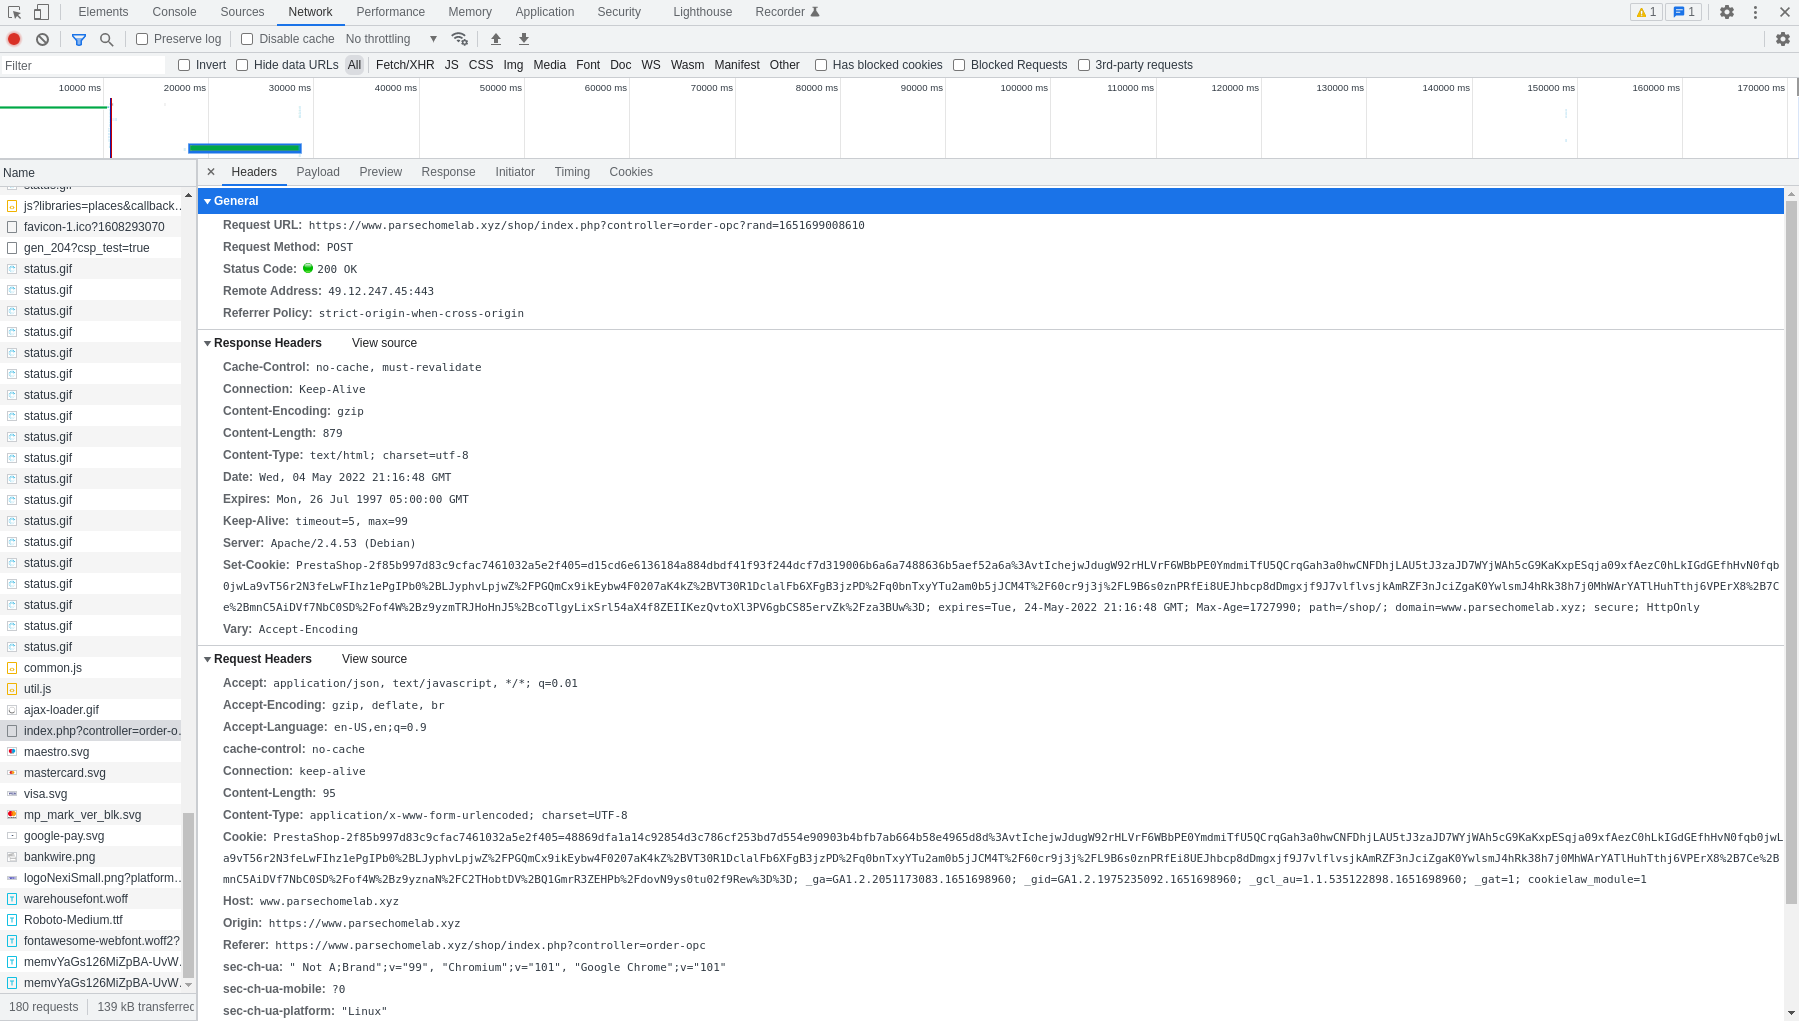Open the No throttling dropdown

391,39
